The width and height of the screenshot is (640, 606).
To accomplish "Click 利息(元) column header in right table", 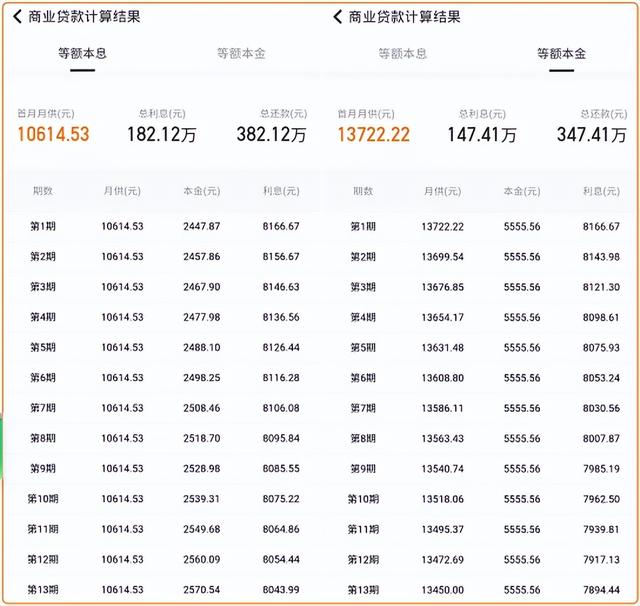I will click(x=601, y=191).
